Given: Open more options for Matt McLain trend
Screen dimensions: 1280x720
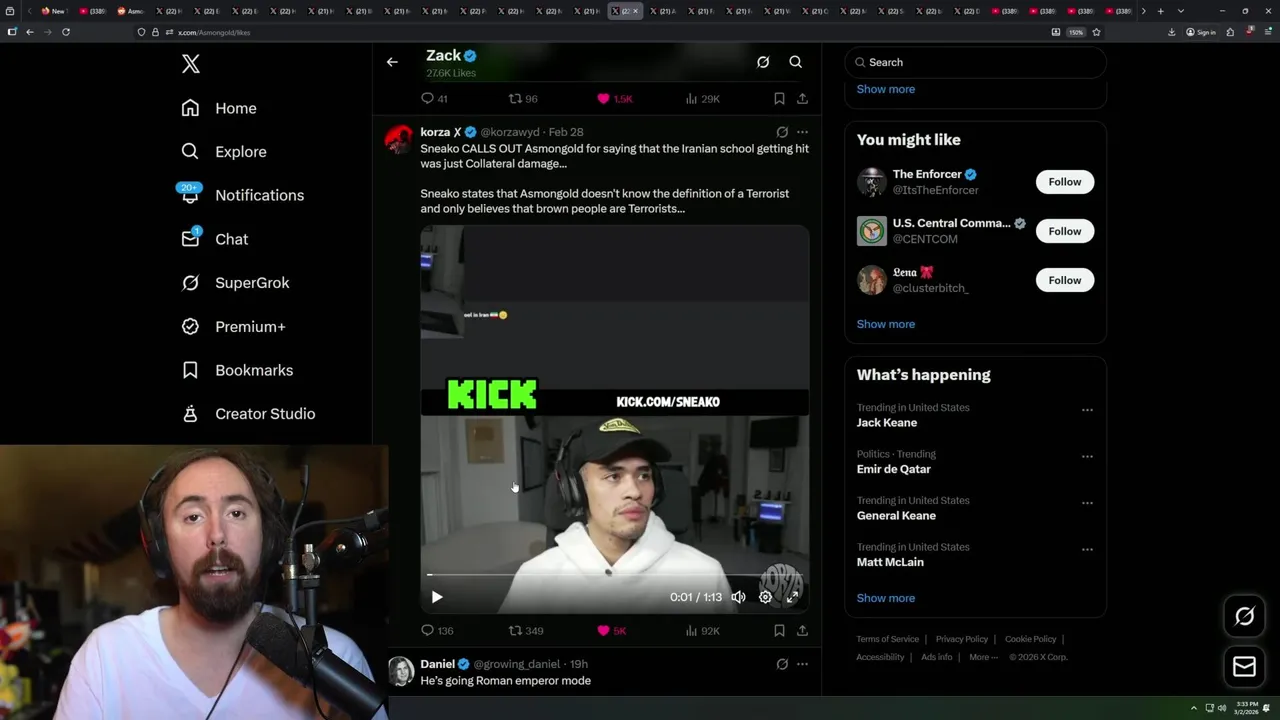Looking at the screenshot, I should point(1087,550).
